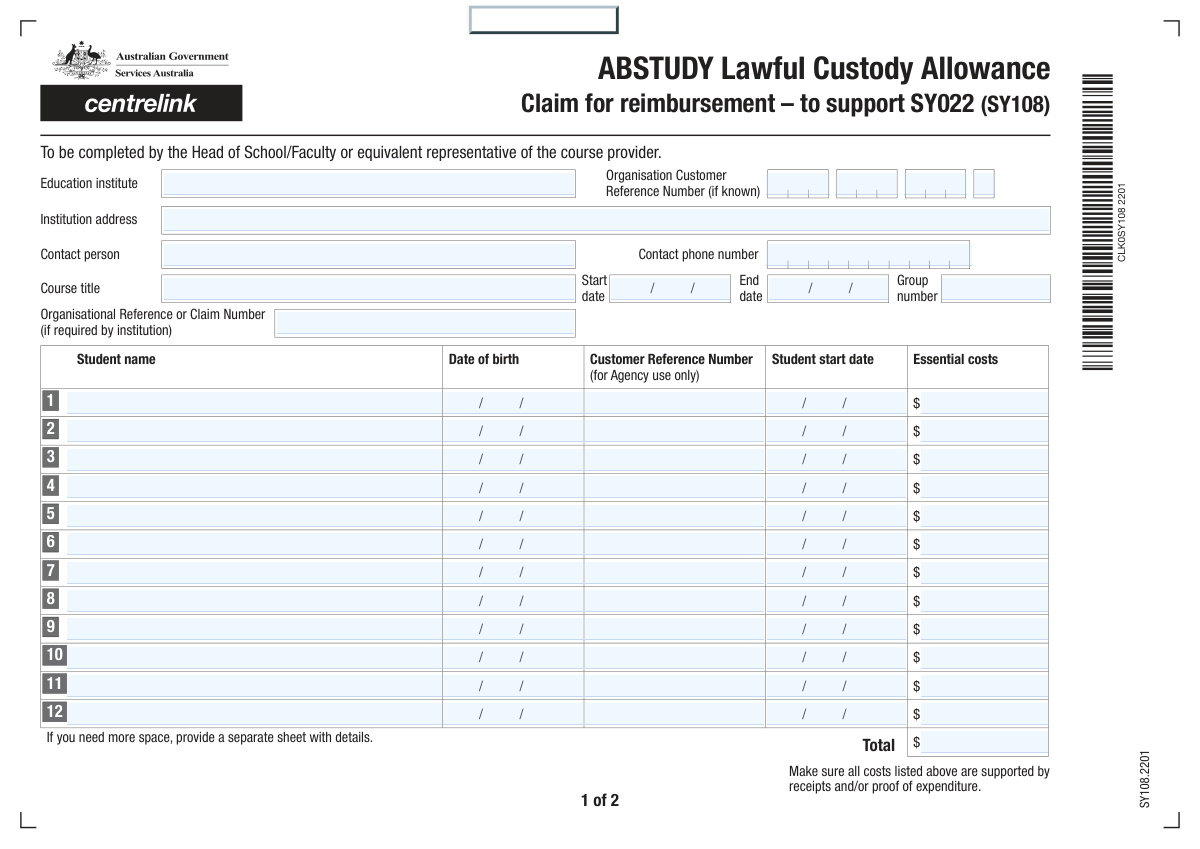The width and height of the screenshot is (1200, 849).
Task: Click Student name field in row 4
Action: pos(254,487)
